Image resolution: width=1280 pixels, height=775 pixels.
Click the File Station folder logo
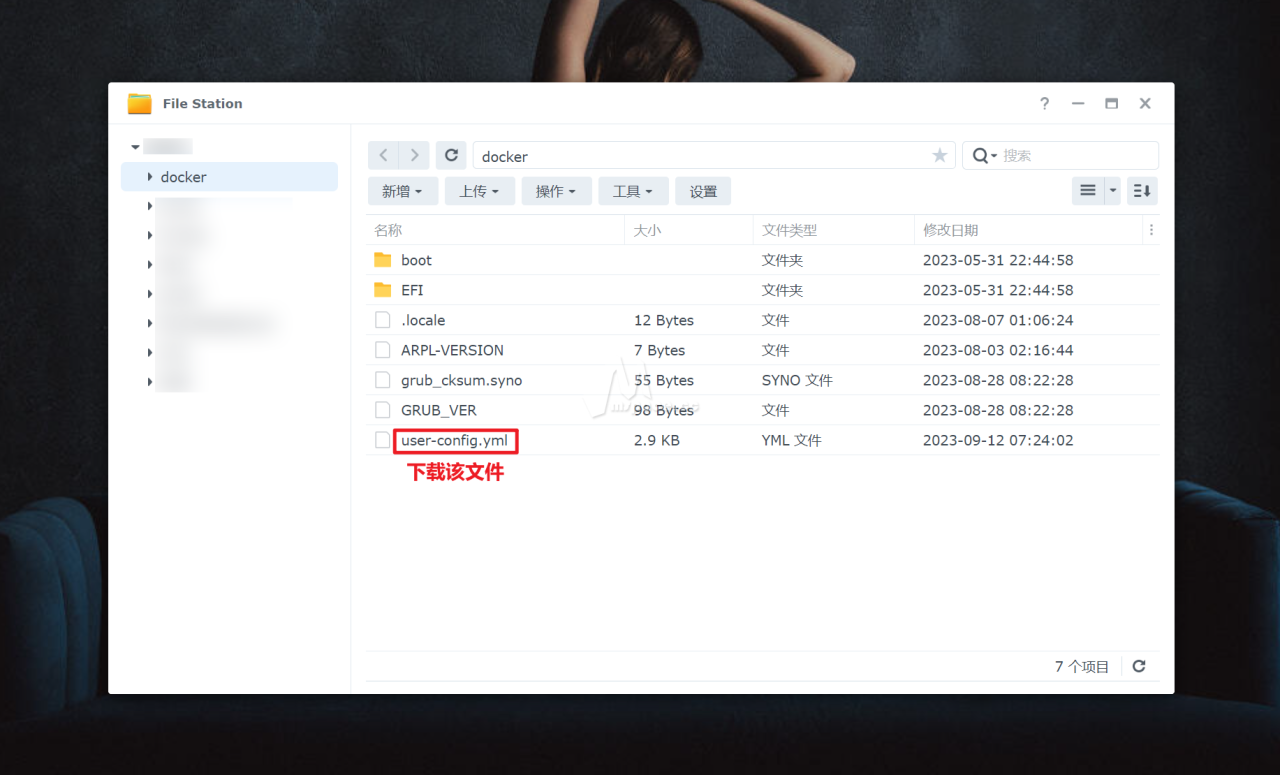139,103
